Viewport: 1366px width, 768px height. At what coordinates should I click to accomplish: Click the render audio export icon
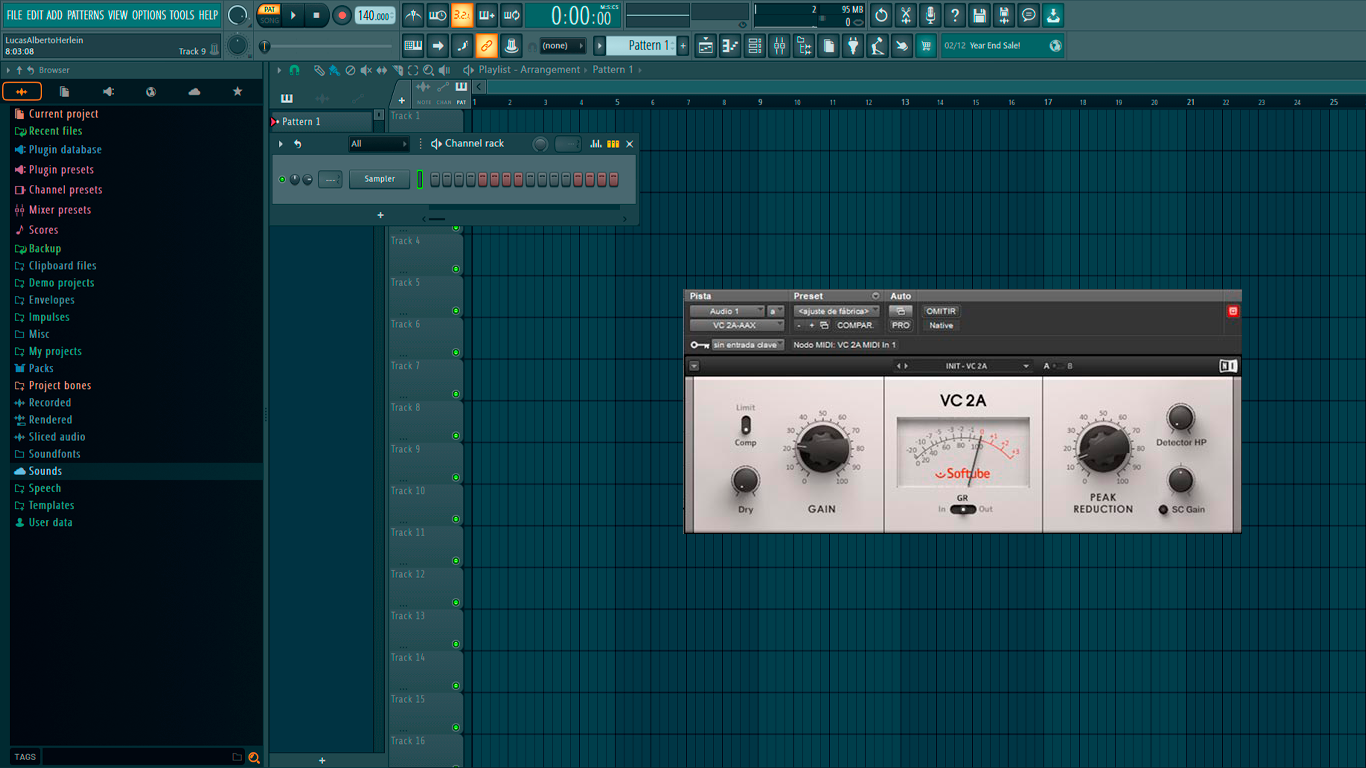pos(1004,15)
